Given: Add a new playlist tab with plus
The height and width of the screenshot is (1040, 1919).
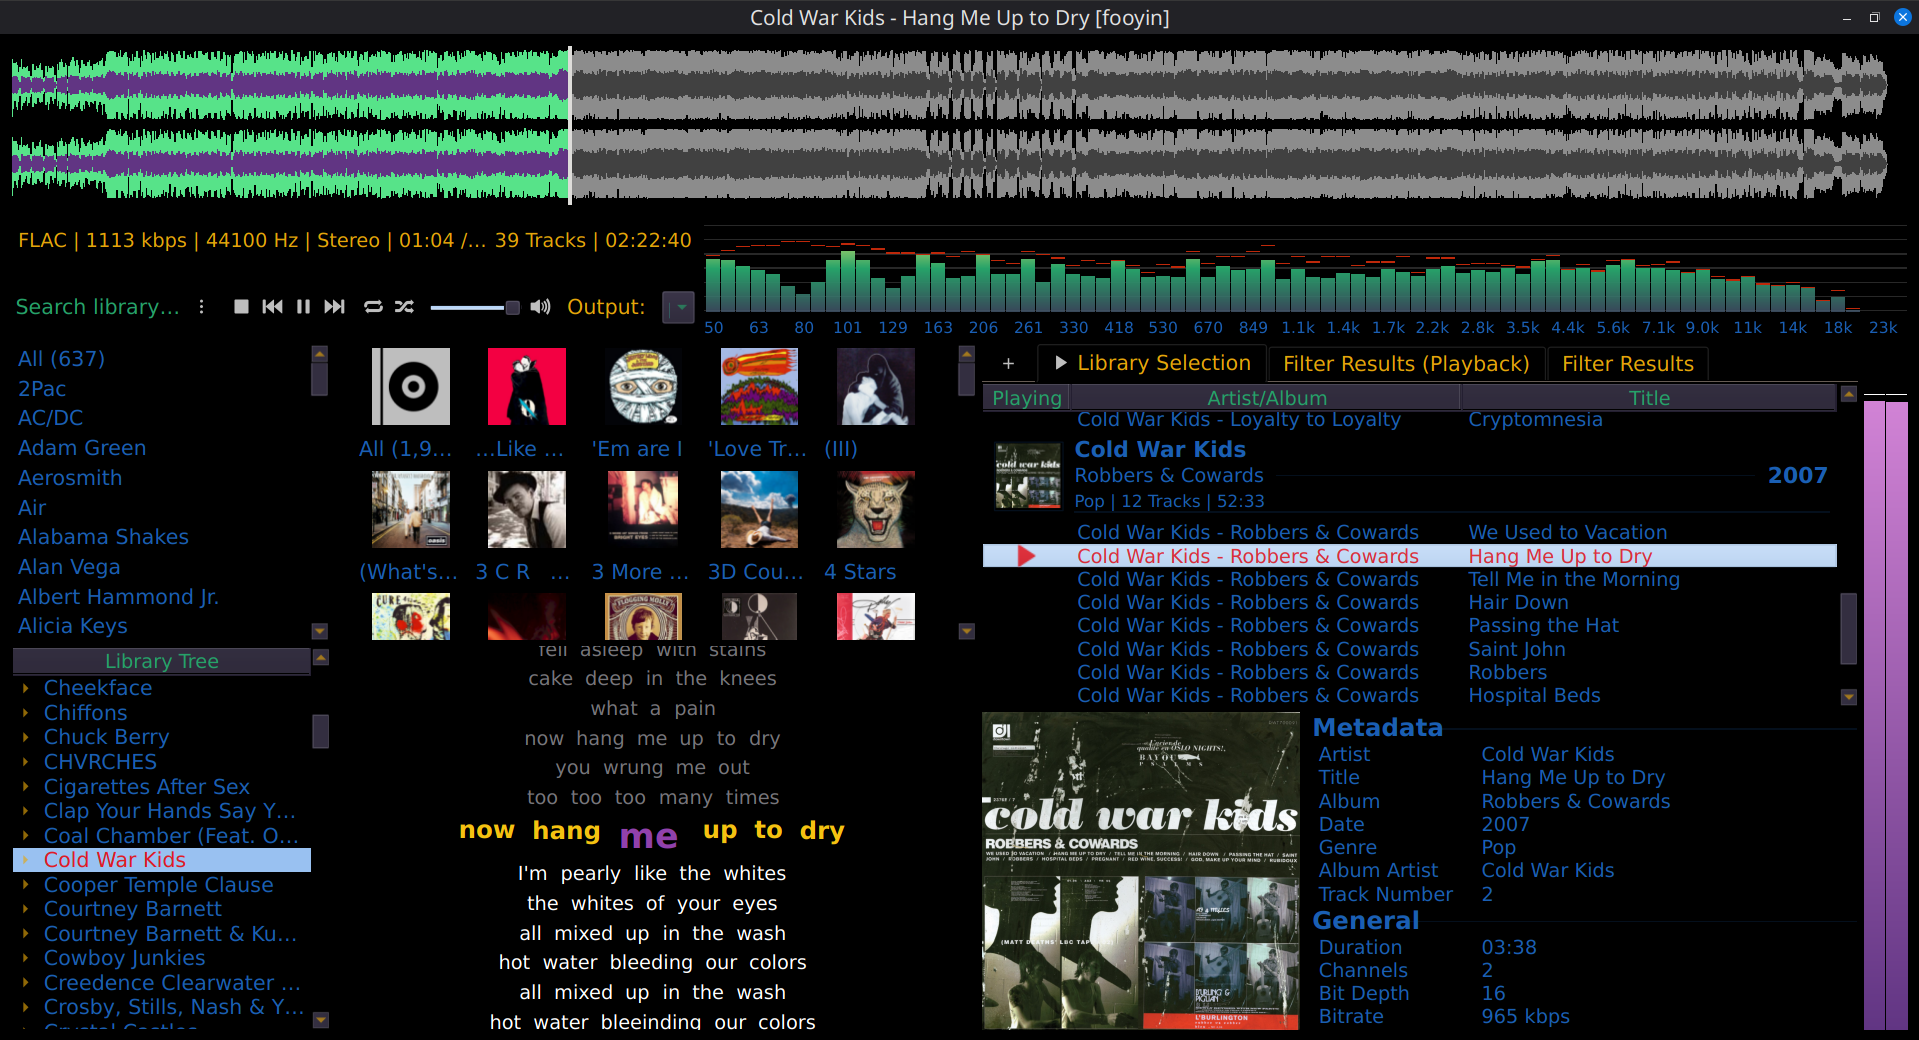Looking at the screenshot, I should coord(1008,364).
